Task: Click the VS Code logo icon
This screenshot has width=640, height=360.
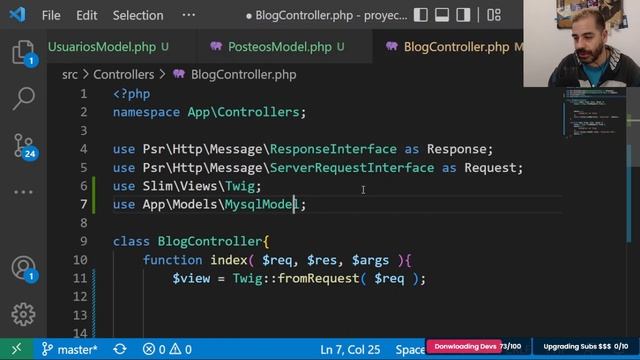Action: click(x=17, y=15)
